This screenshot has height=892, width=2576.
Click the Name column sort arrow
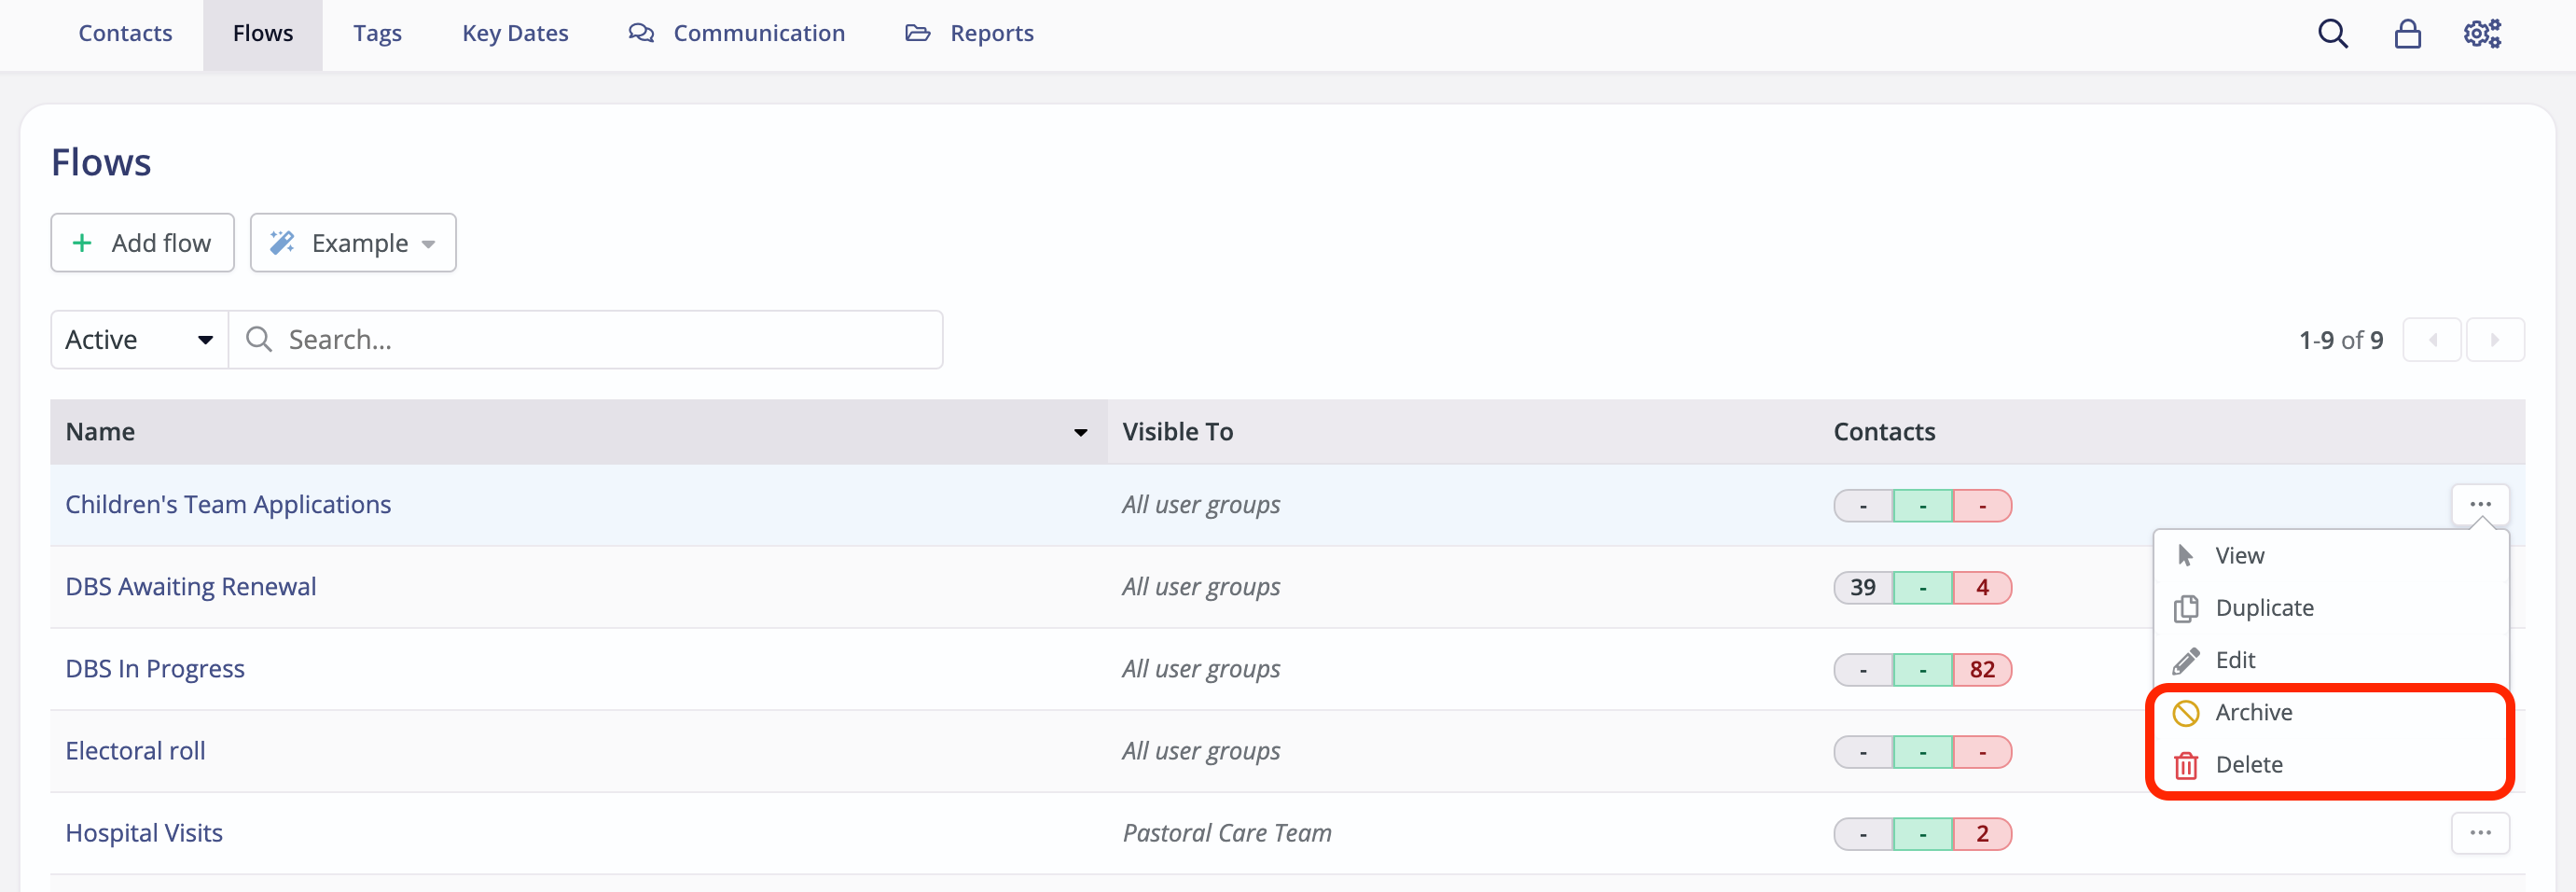pos(1080,432)
